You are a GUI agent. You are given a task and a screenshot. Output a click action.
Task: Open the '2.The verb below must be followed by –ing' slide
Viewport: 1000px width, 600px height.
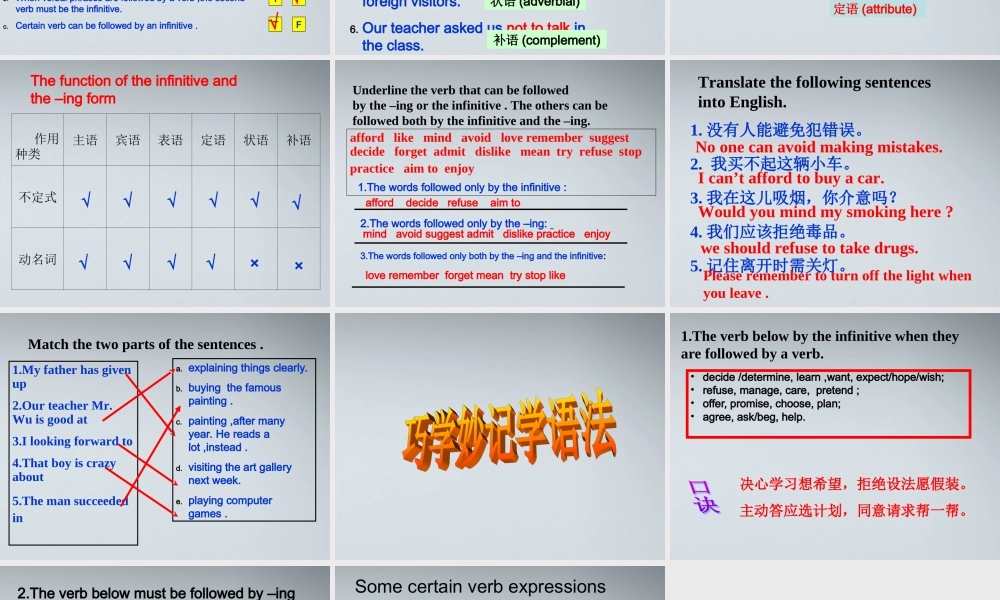[x=165, y=583]
